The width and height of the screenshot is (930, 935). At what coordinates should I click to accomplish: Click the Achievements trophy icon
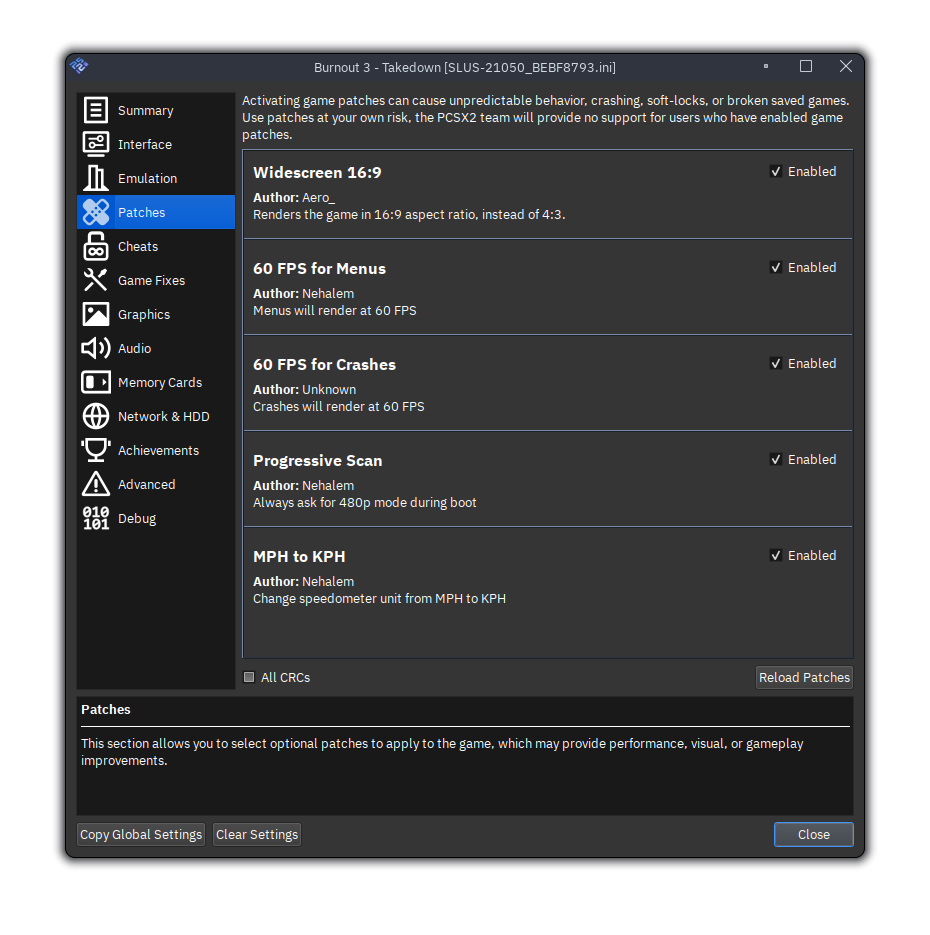coord(96,451)
